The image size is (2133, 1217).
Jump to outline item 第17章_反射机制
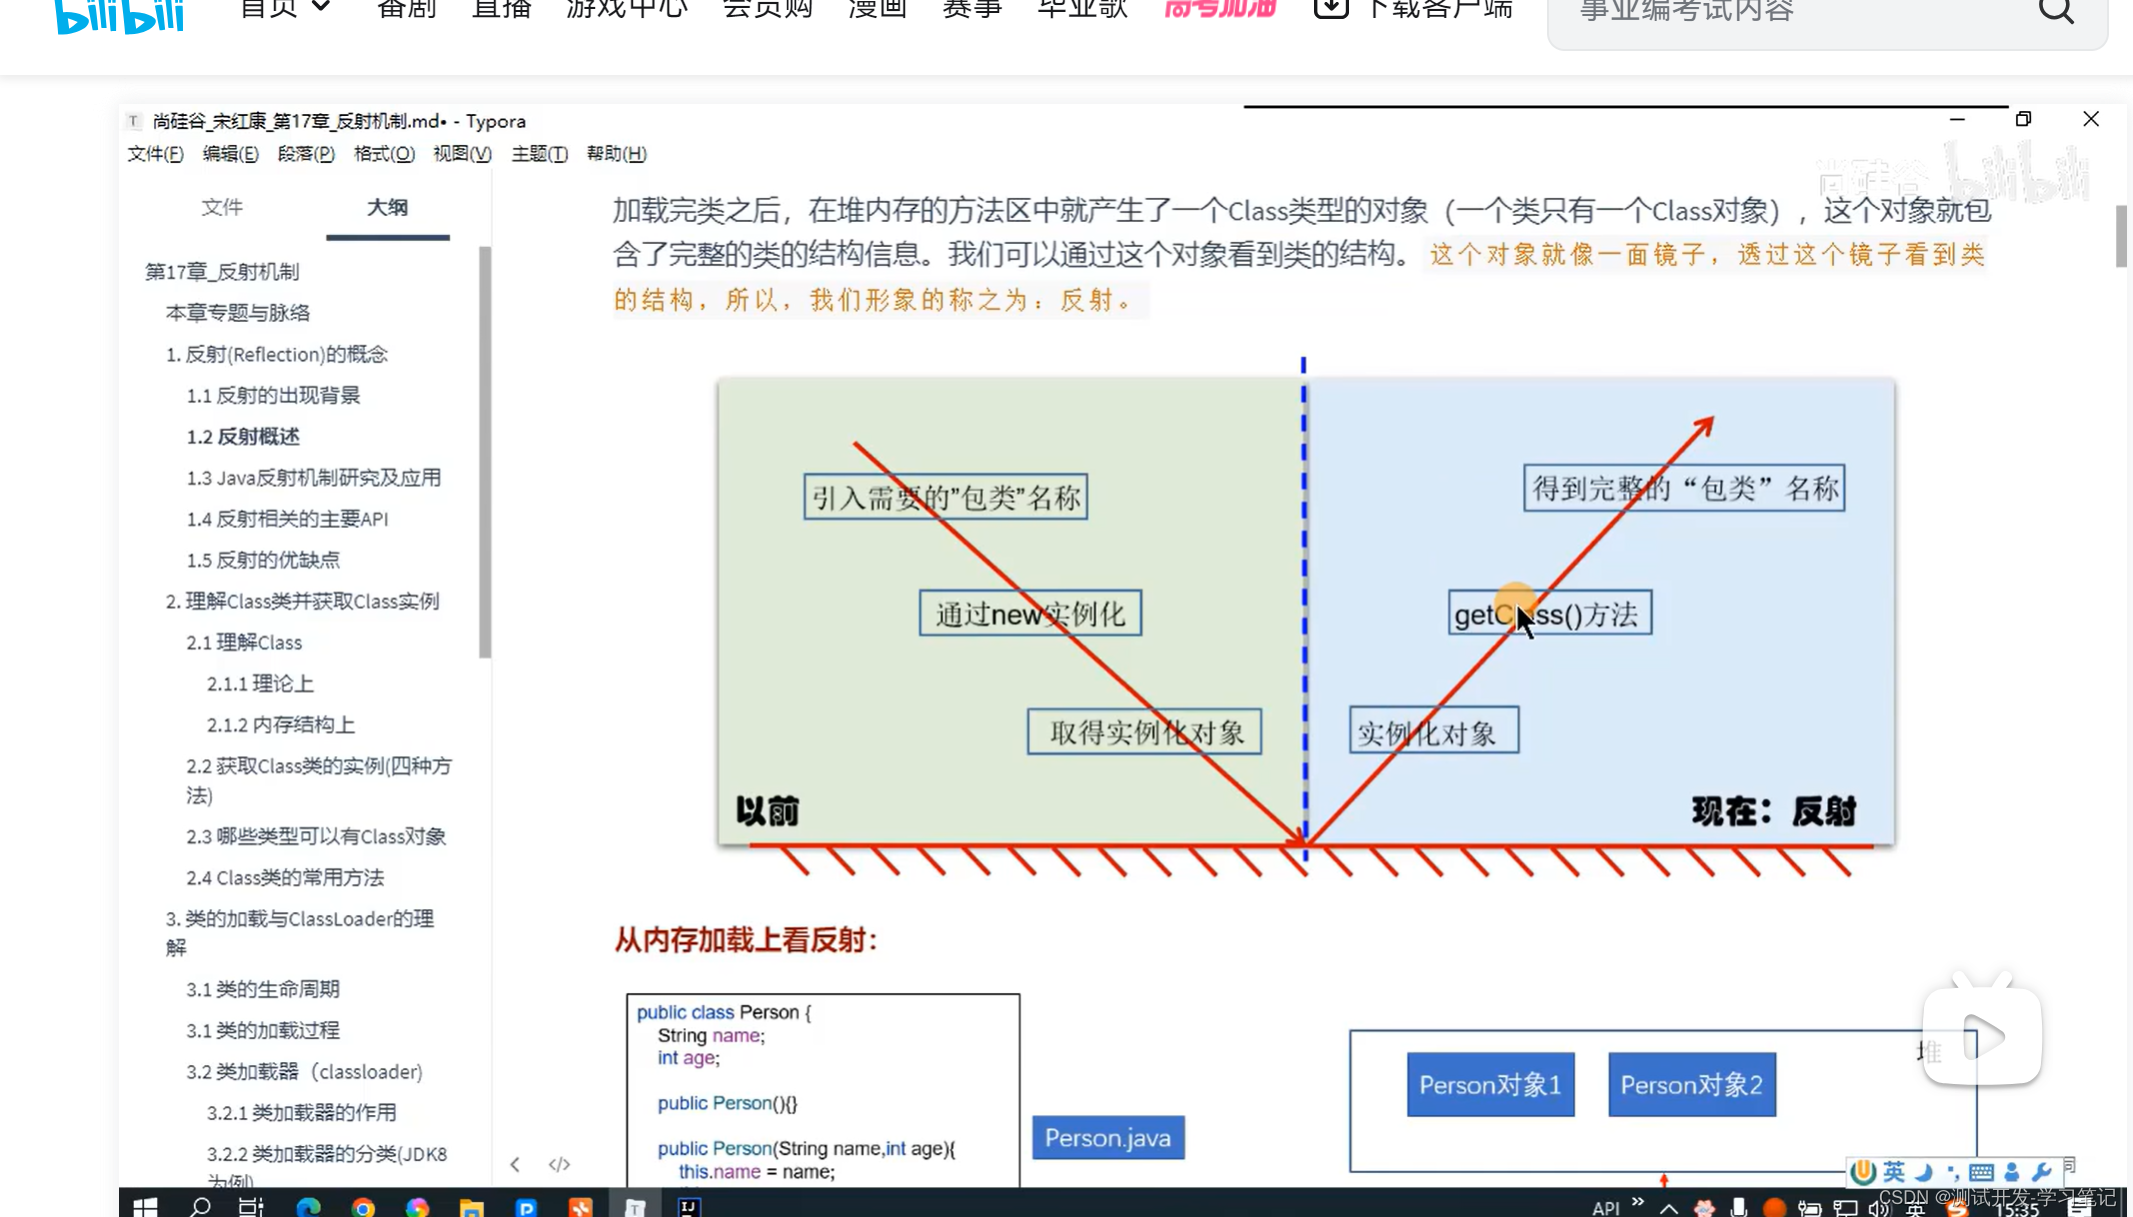click(222, 272)
